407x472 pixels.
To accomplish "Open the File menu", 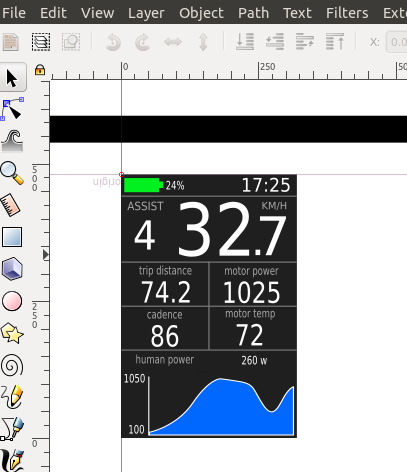I will [14, 13].
